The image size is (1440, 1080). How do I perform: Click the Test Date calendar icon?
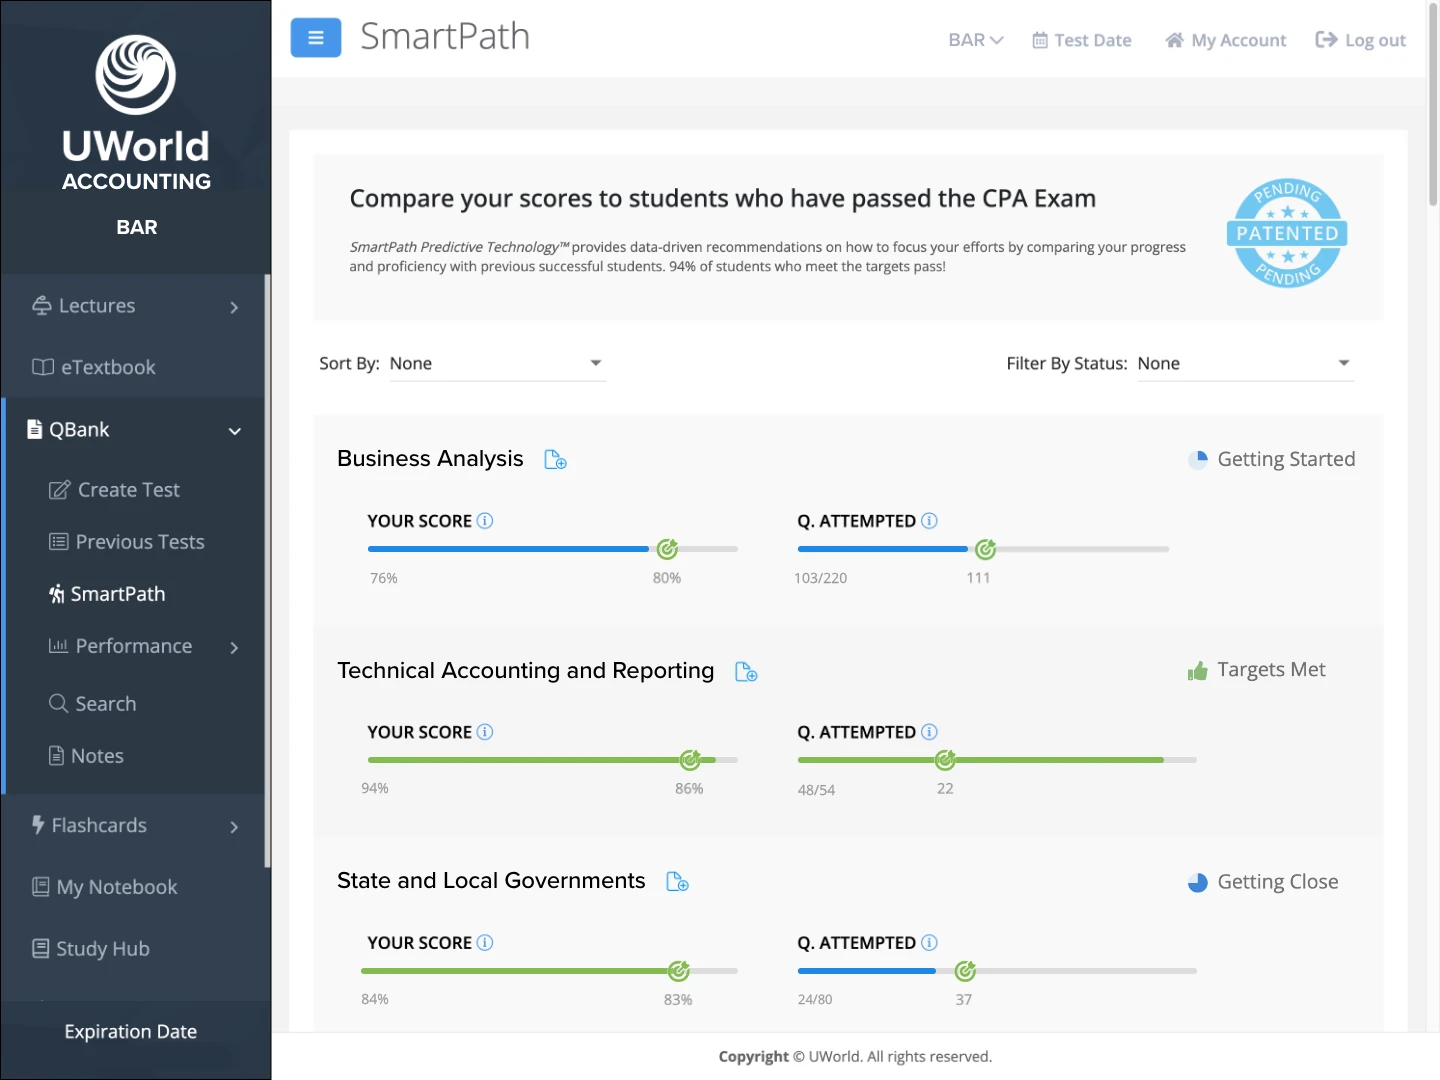point(1040,40)
